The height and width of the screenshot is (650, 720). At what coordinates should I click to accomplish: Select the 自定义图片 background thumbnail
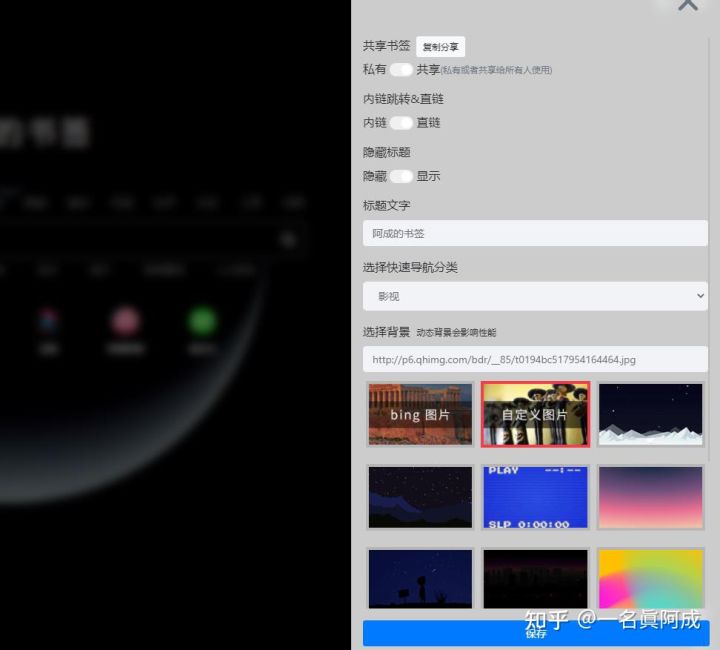[x=535, y=414]
